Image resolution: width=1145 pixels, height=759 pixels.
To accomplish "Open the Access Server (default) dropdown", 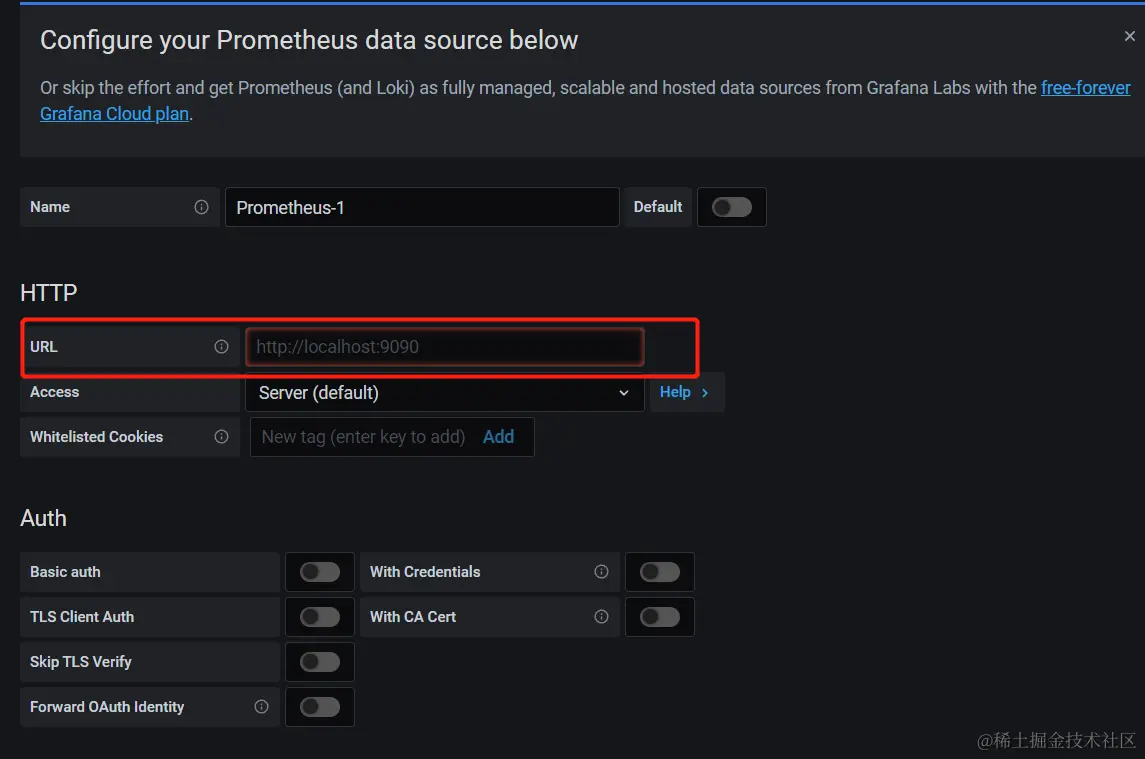I will [x=443, y=393].
